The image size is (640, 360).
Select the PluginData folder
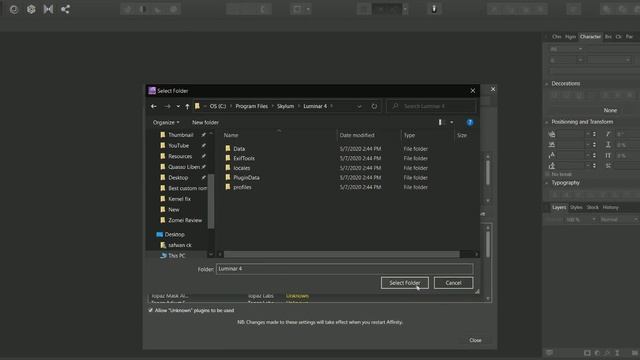point(246,178)
